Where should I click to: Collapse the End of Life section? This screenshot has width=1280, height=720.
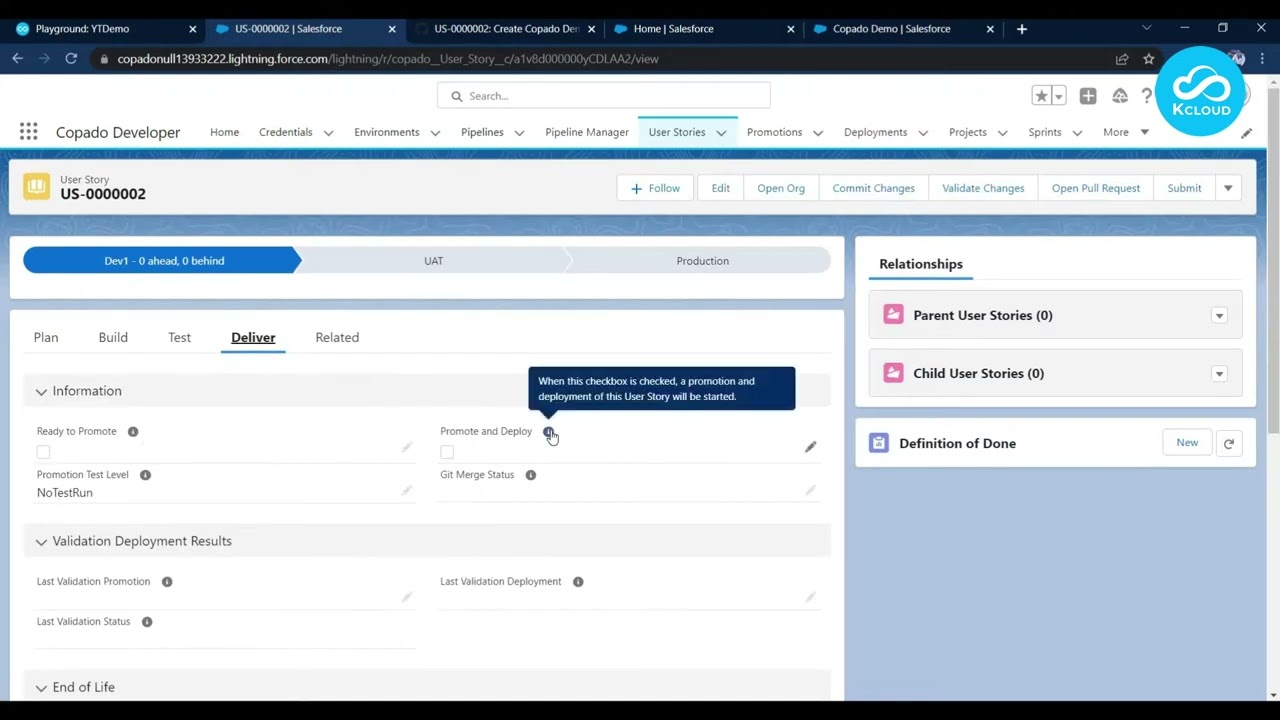pyautogui.click(x=75, y=687)
